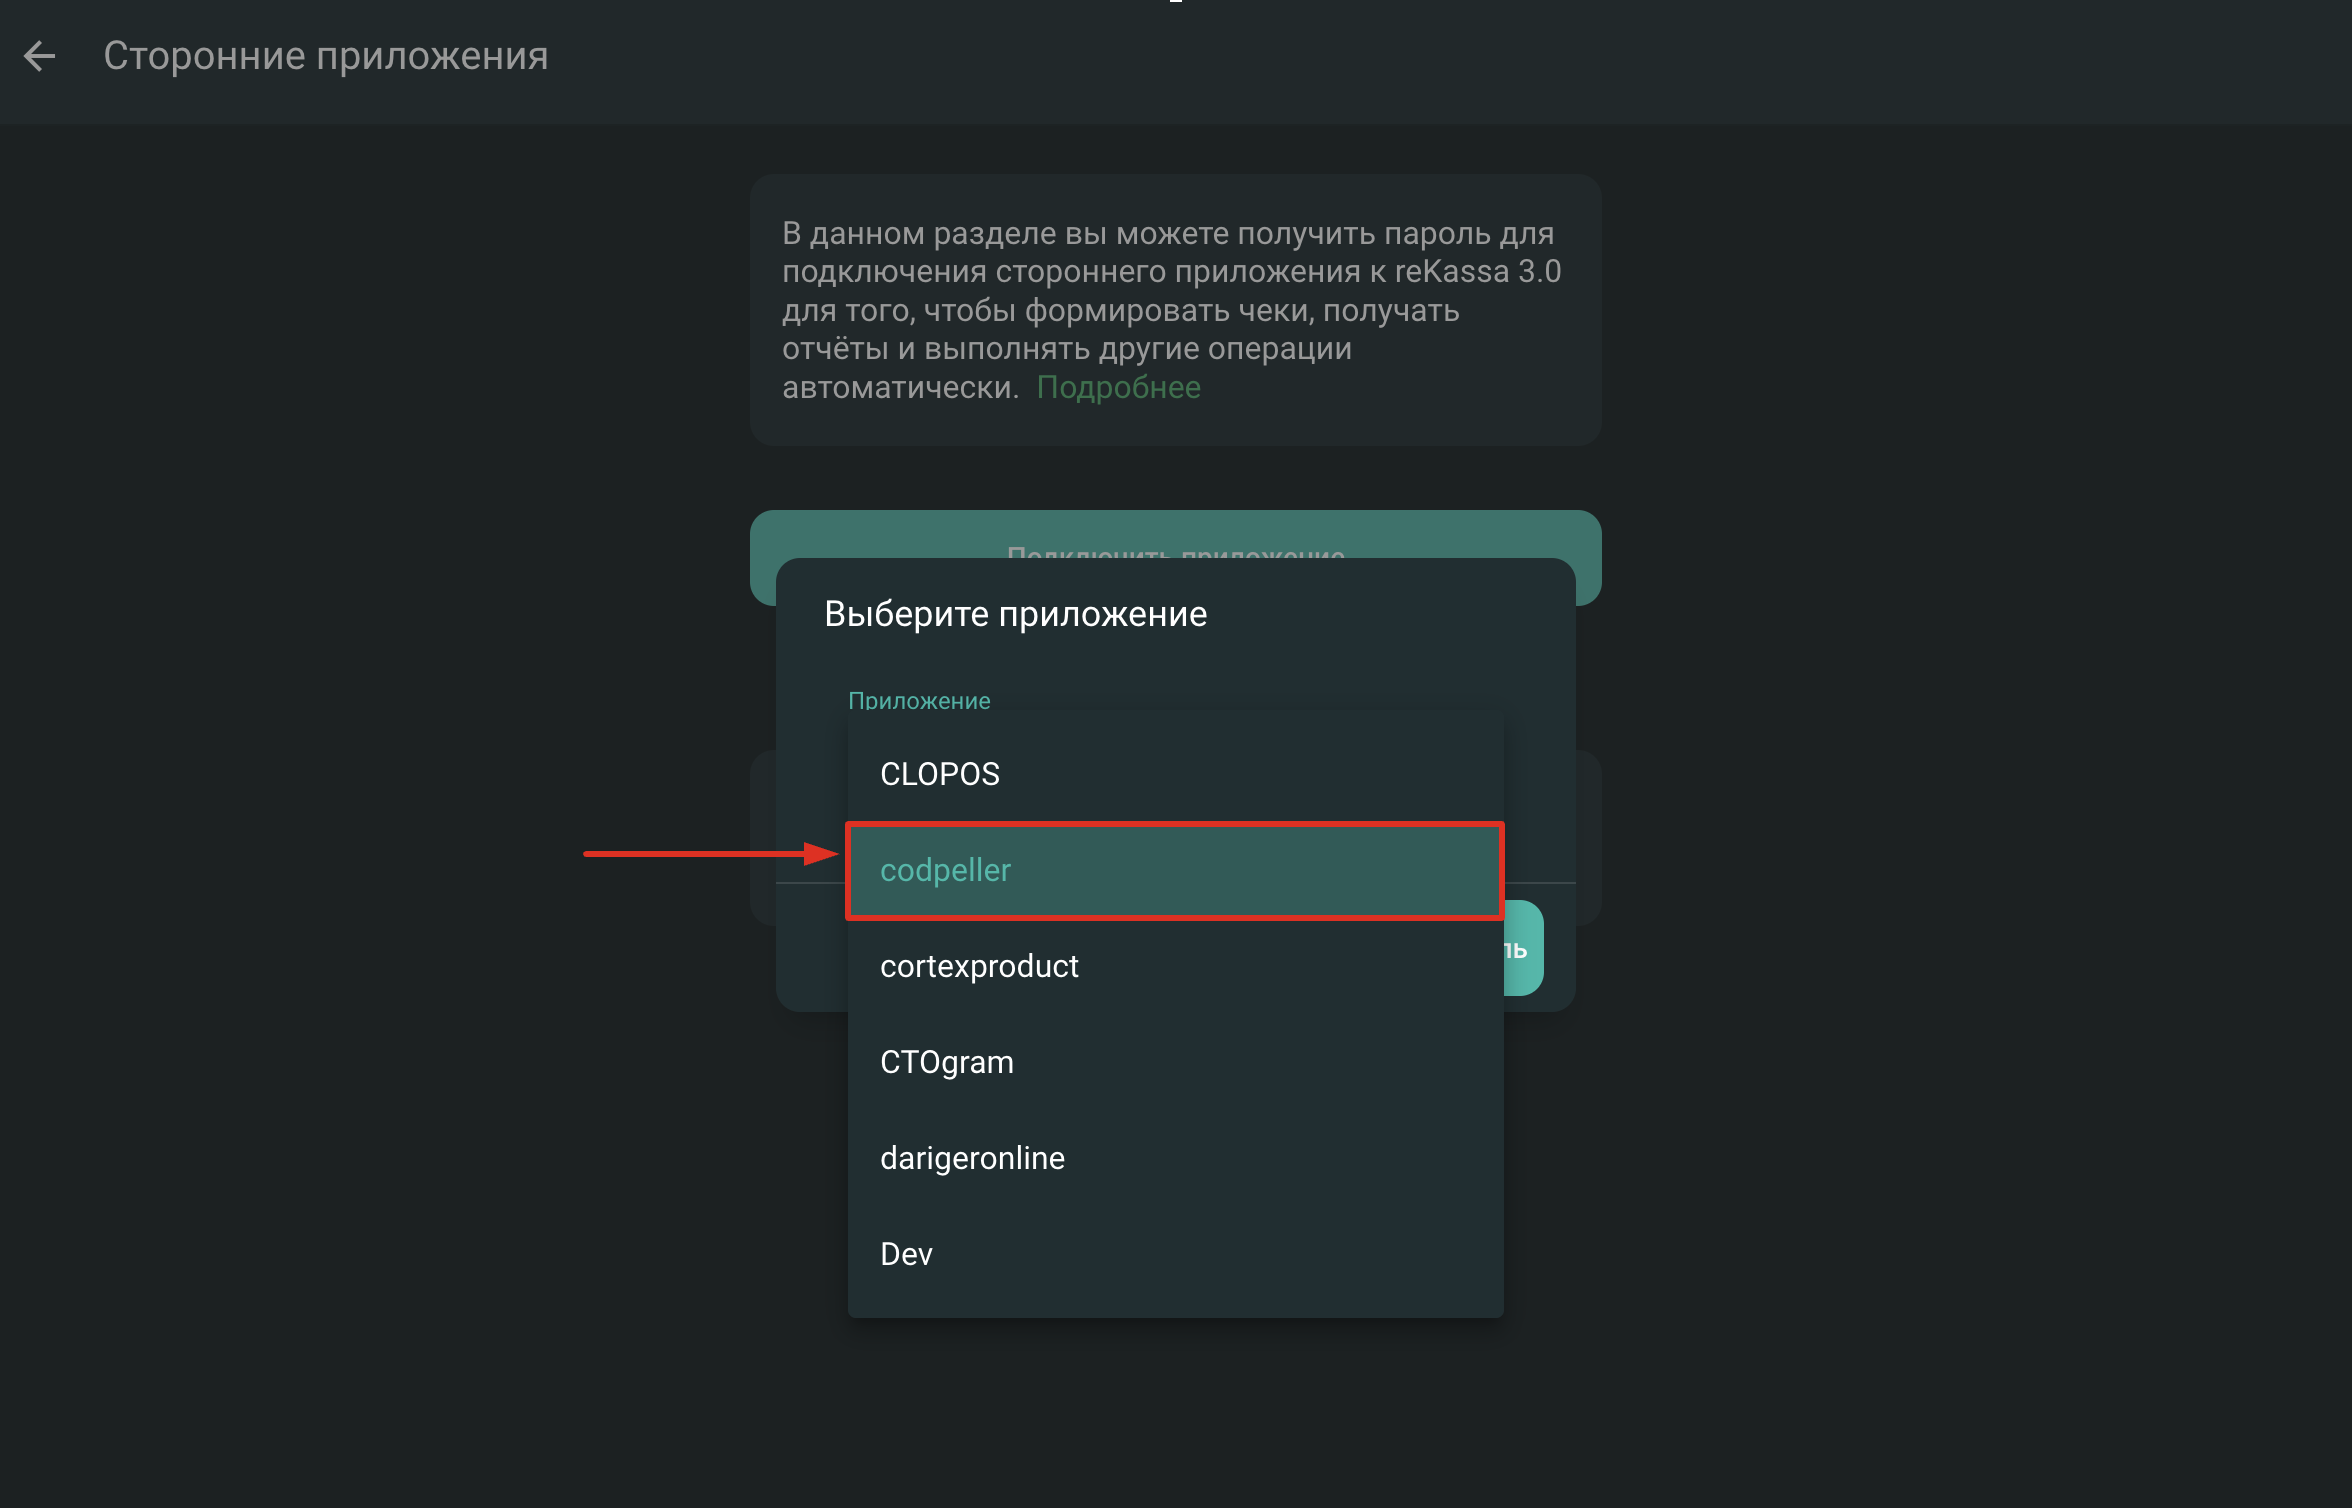Open the Подробнее link
The height and width of the screenshot is (1508, 2352).
(x=1118, y=387)
